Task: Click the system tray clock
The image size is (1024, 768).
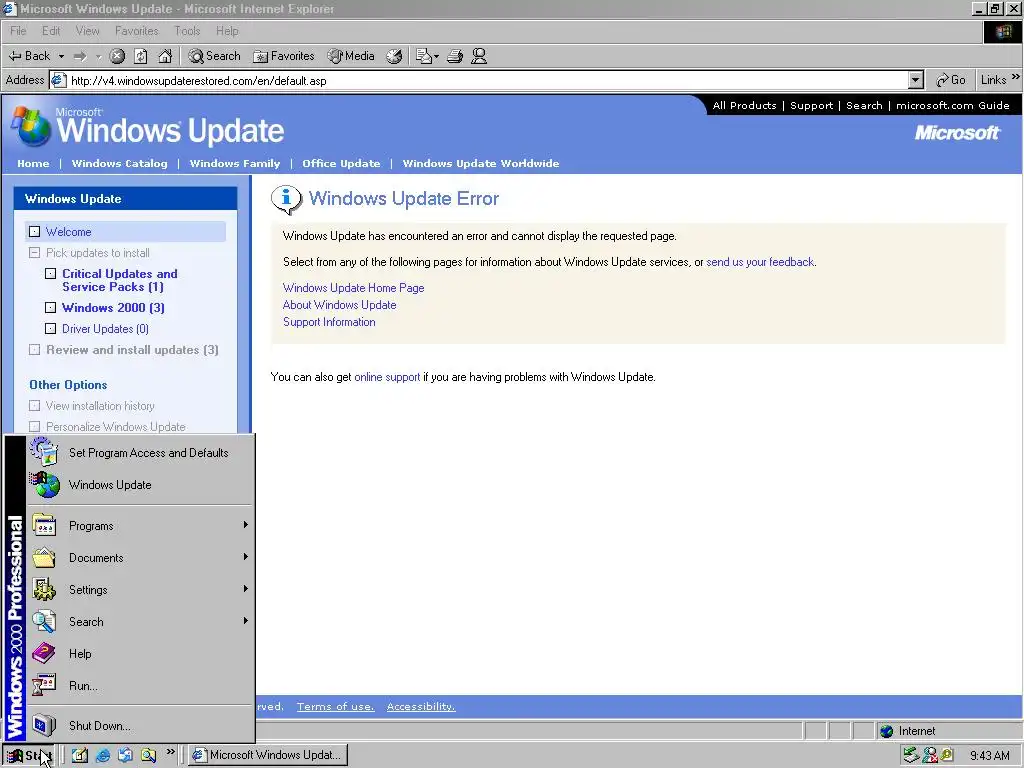Action: pyautogui.click(x=989, y=756)
